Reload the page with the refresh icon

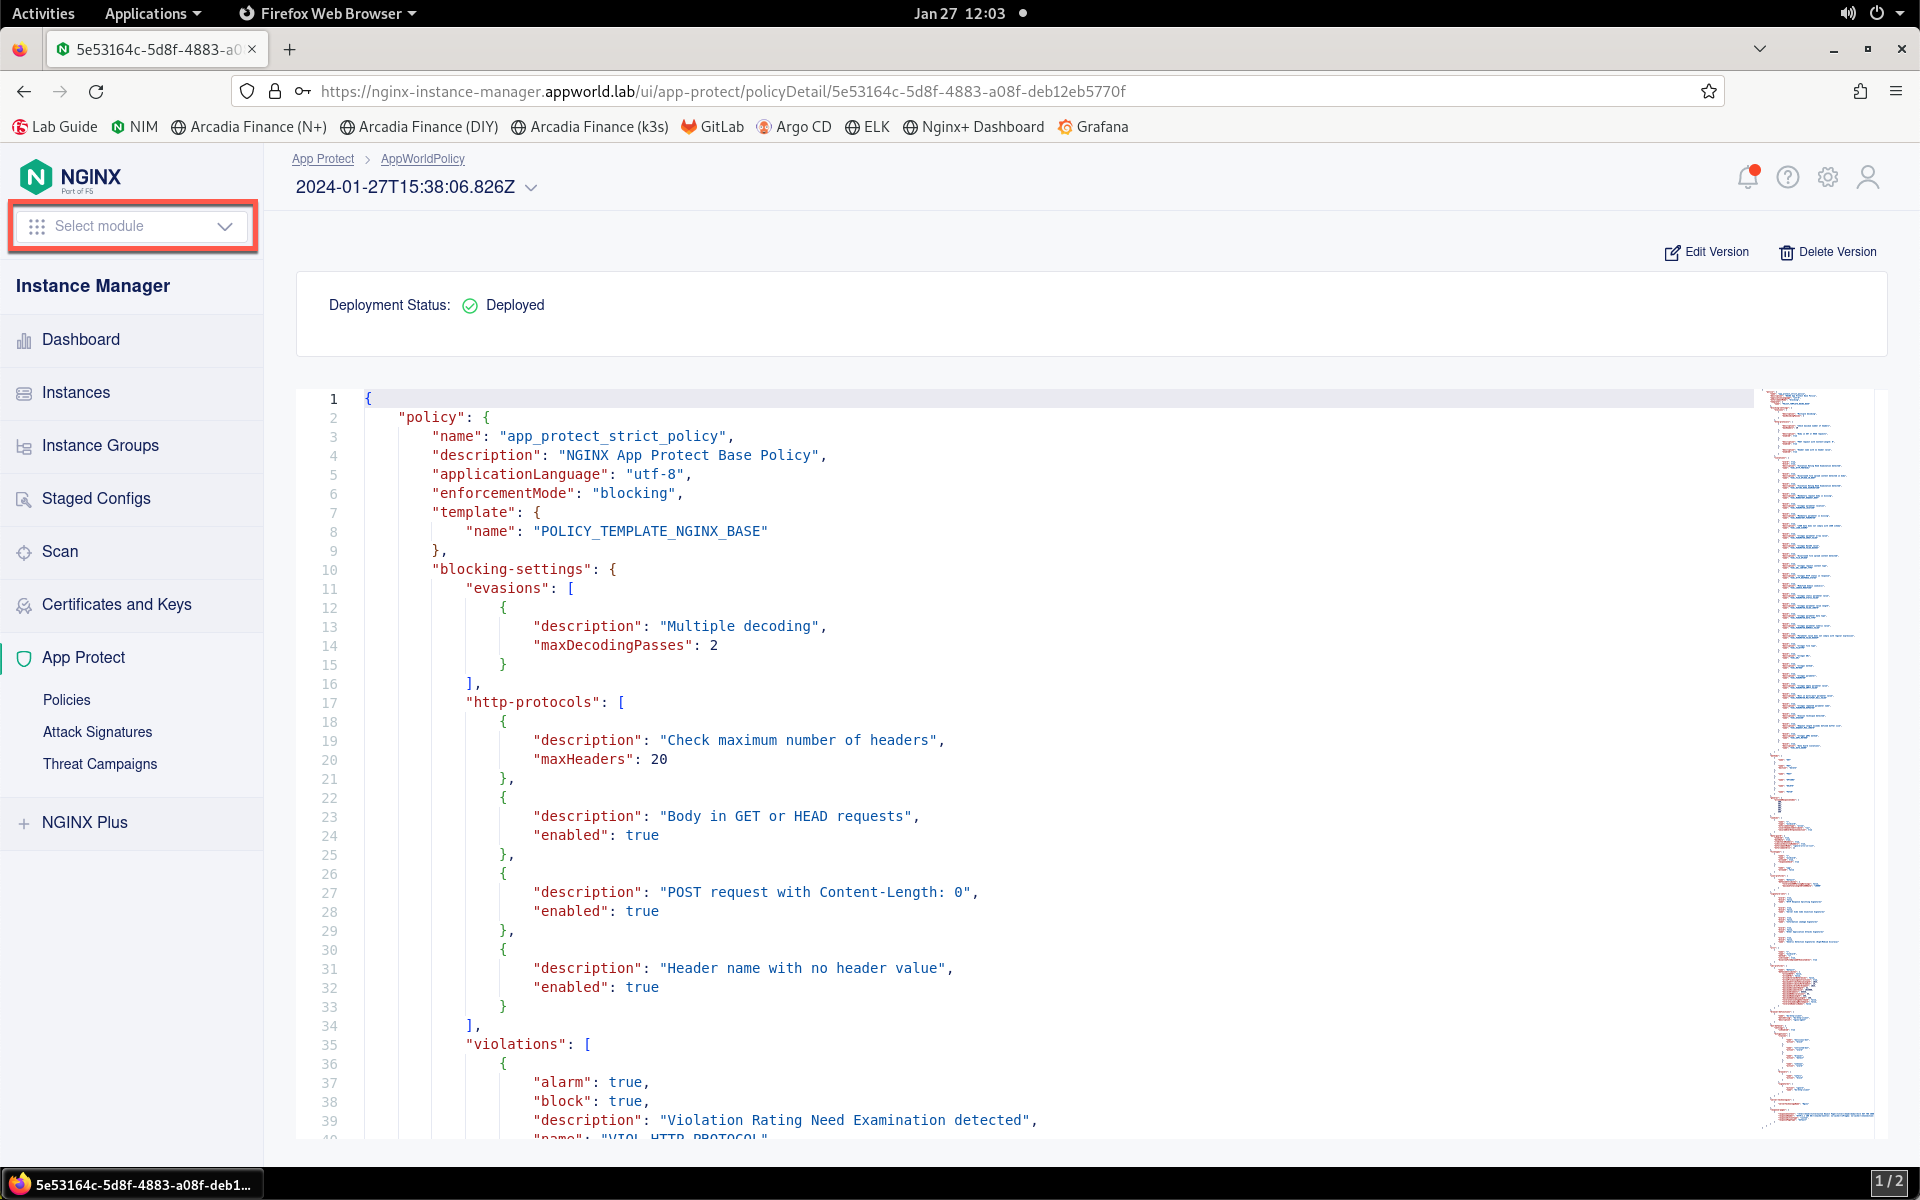[96, 91]
